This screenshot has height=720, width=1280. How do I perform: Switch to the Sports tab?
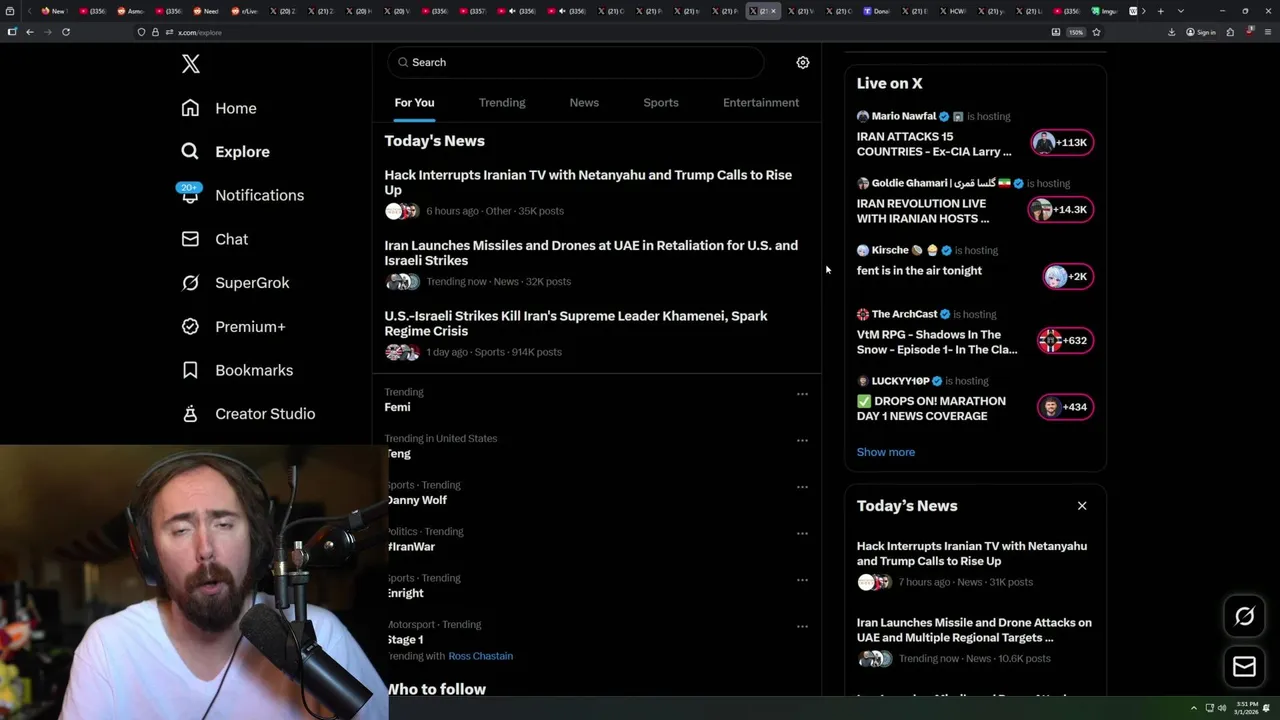(x=661, y=103)
